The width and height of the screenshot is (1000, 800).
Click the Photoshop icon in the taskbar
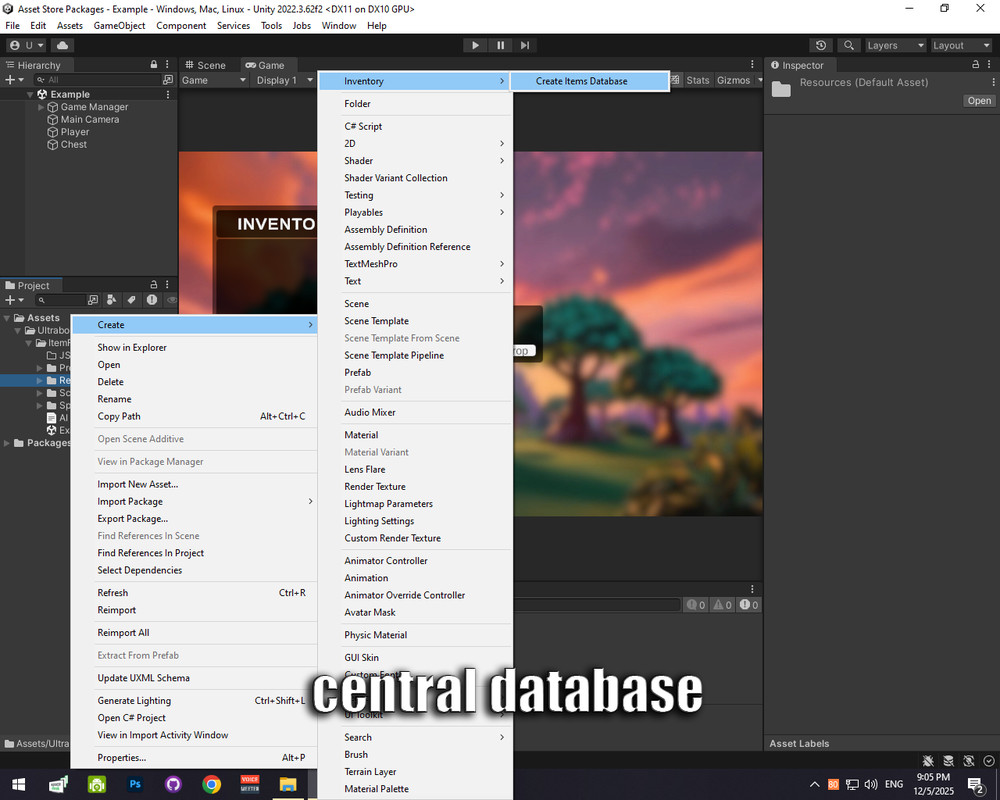click(135, 784)
